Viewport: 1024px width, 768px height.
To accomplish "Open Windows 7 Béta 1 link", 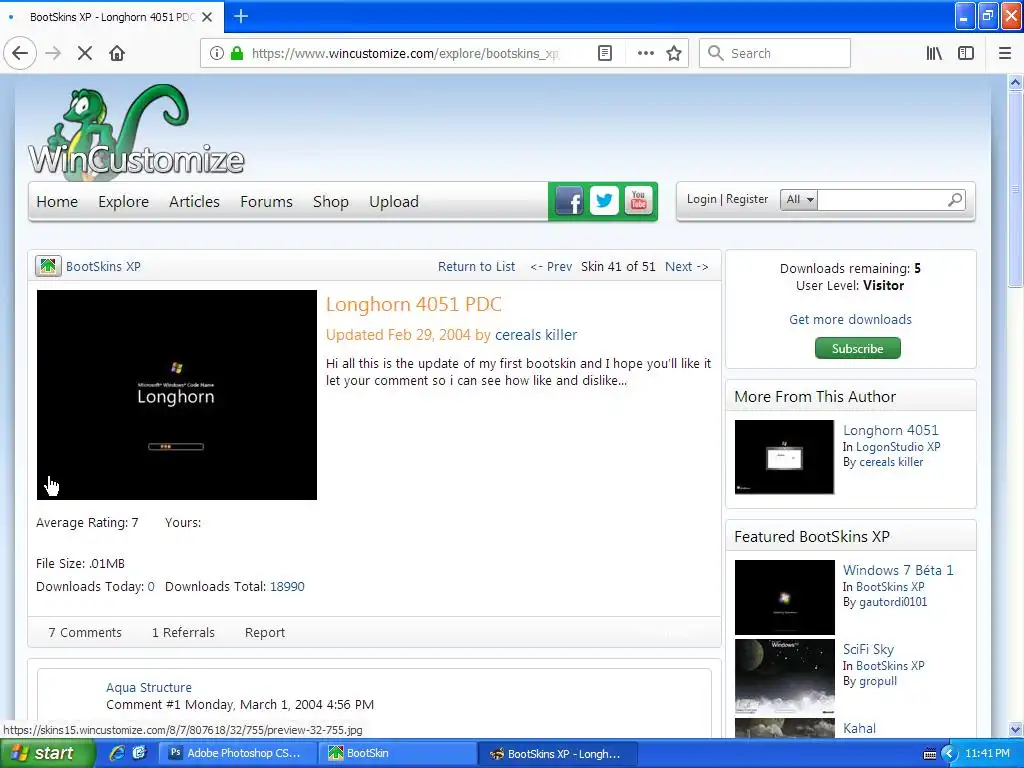I will coord(898,570).
